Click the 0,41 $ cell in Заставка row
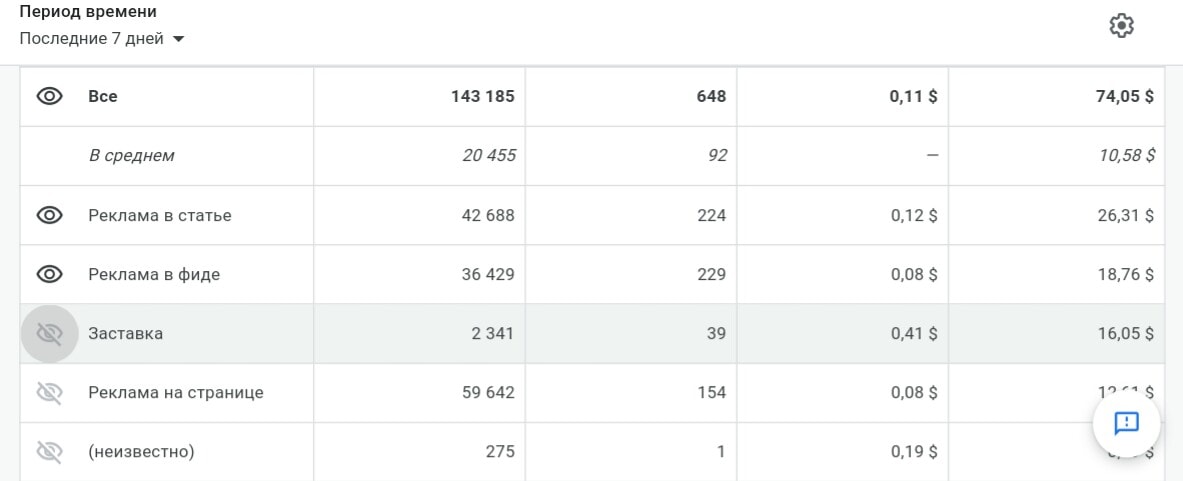 (x=842, y=333)
